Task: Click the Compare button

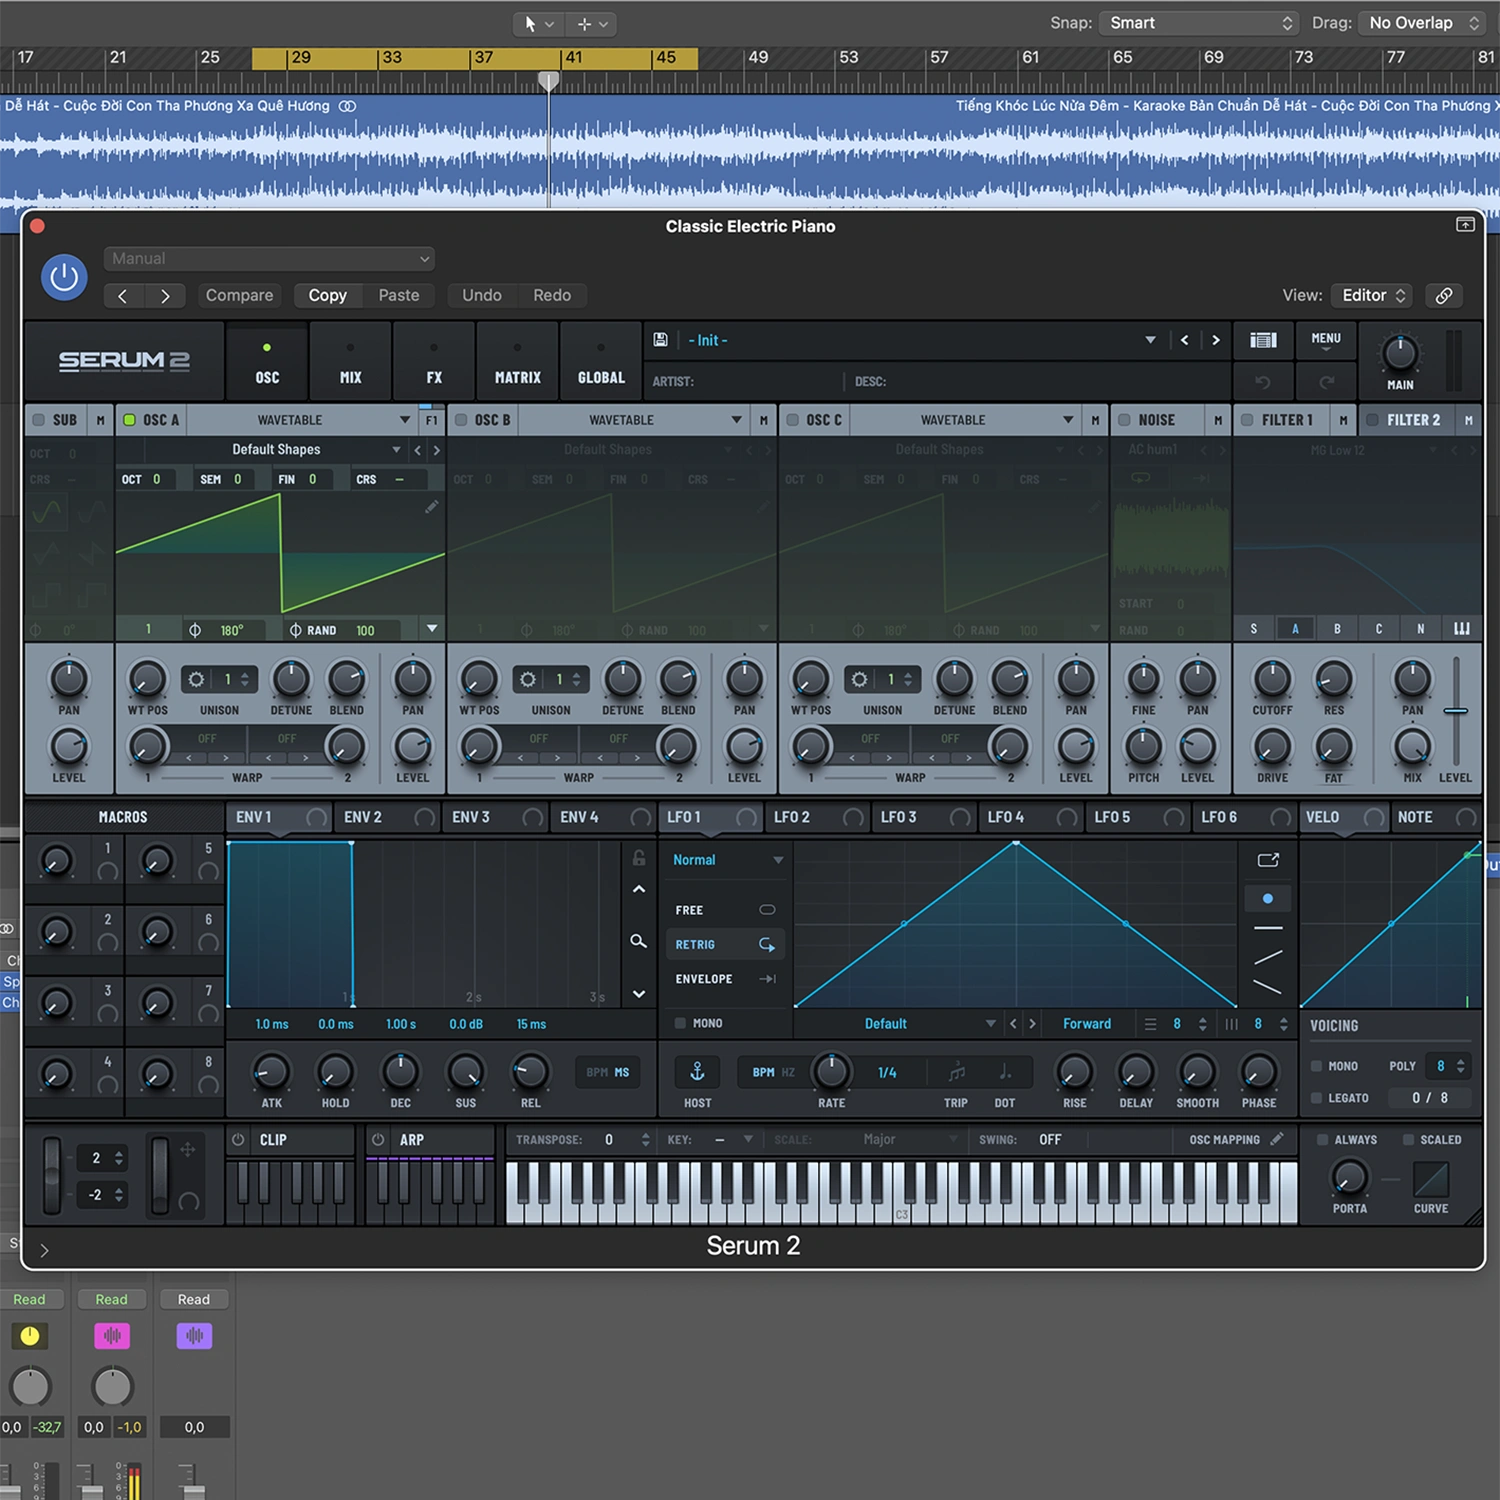Action: coord(239,295)
